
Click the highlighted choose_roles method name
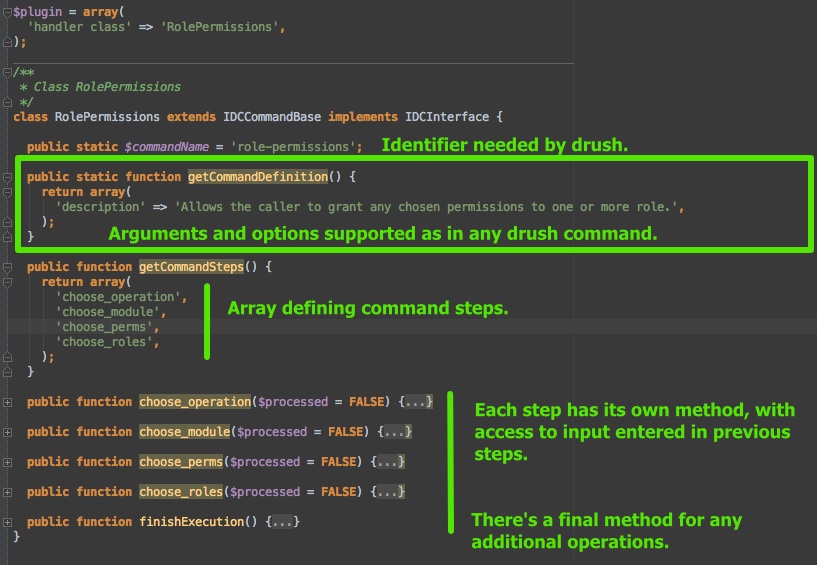point(181,492)
